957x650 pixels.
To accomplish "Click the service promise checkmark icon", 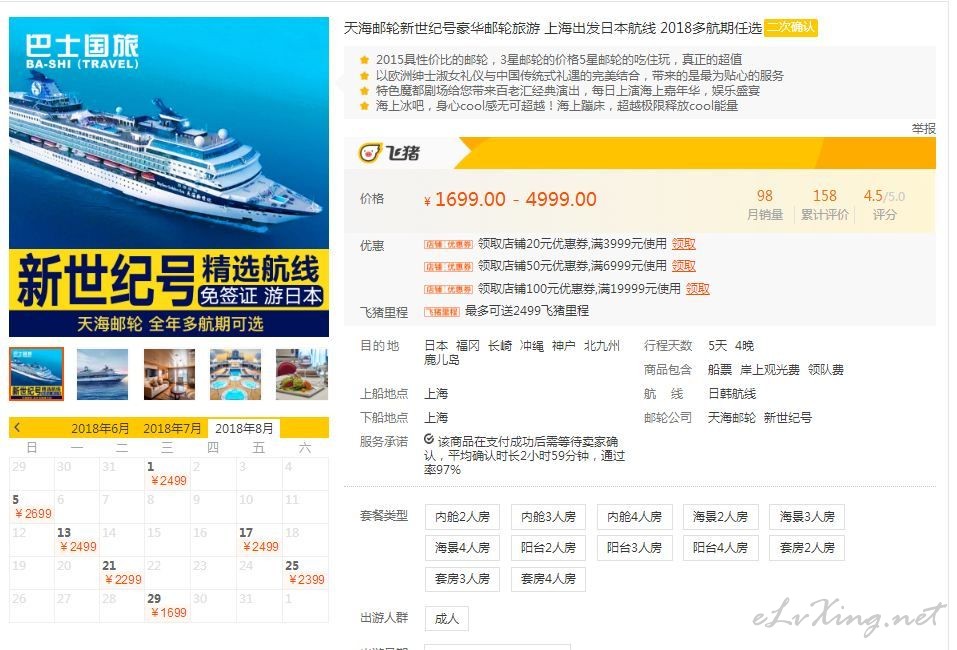I will coord(429,439).
